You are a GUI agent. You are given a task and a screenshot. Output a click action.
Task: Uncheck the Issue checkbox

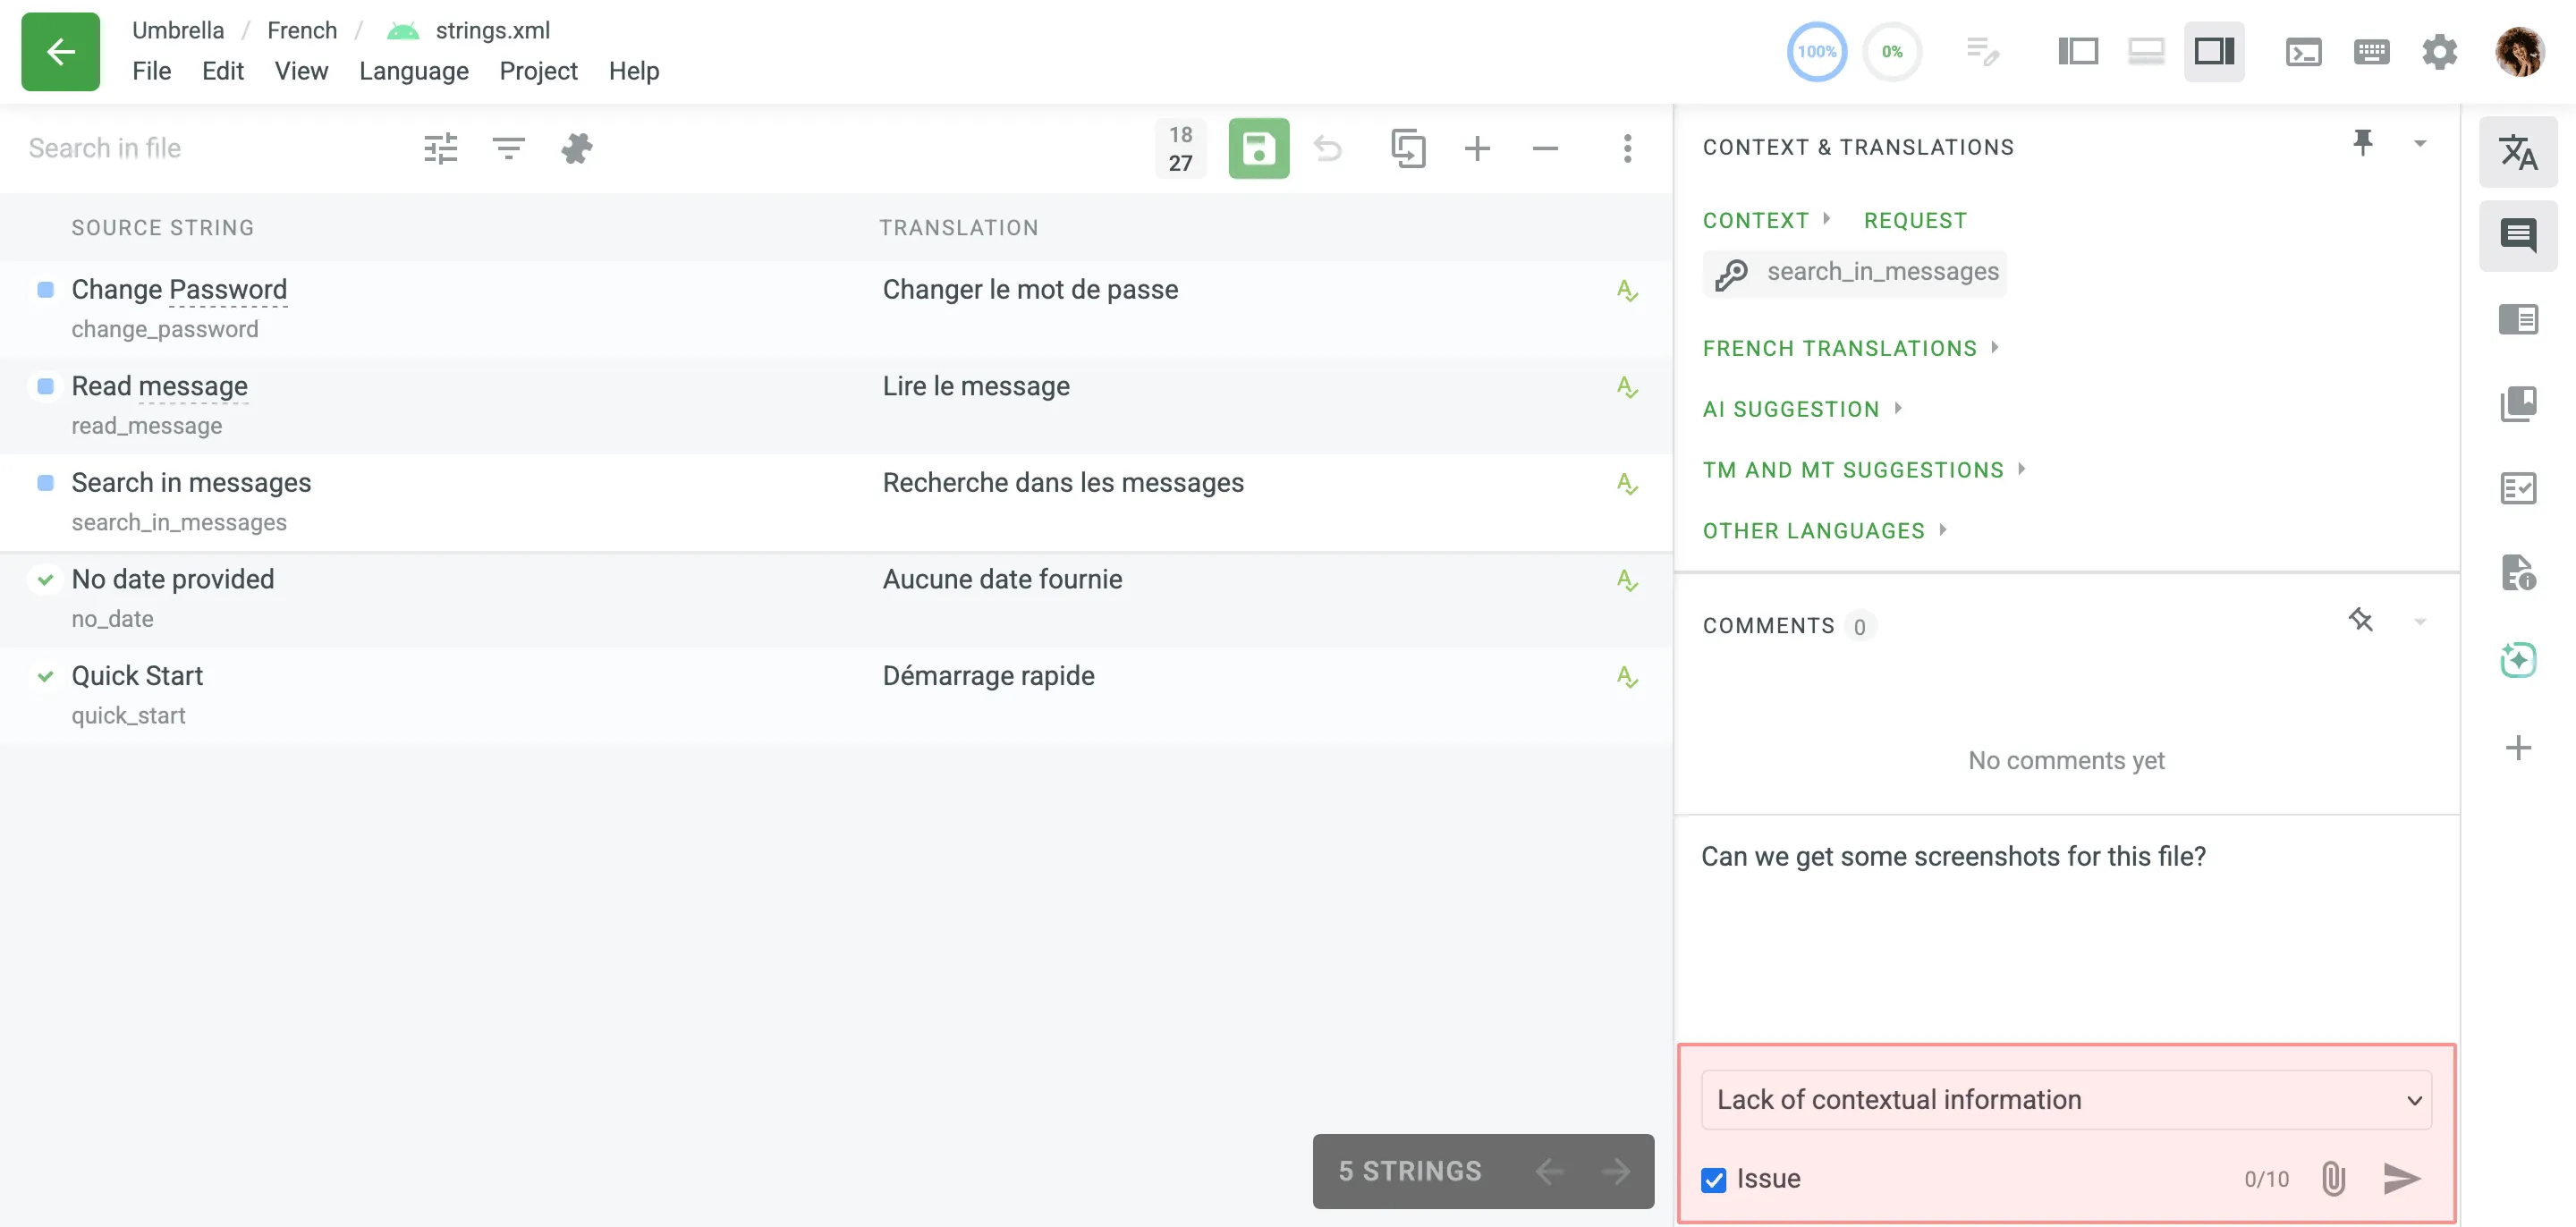pos(1714,1179)
